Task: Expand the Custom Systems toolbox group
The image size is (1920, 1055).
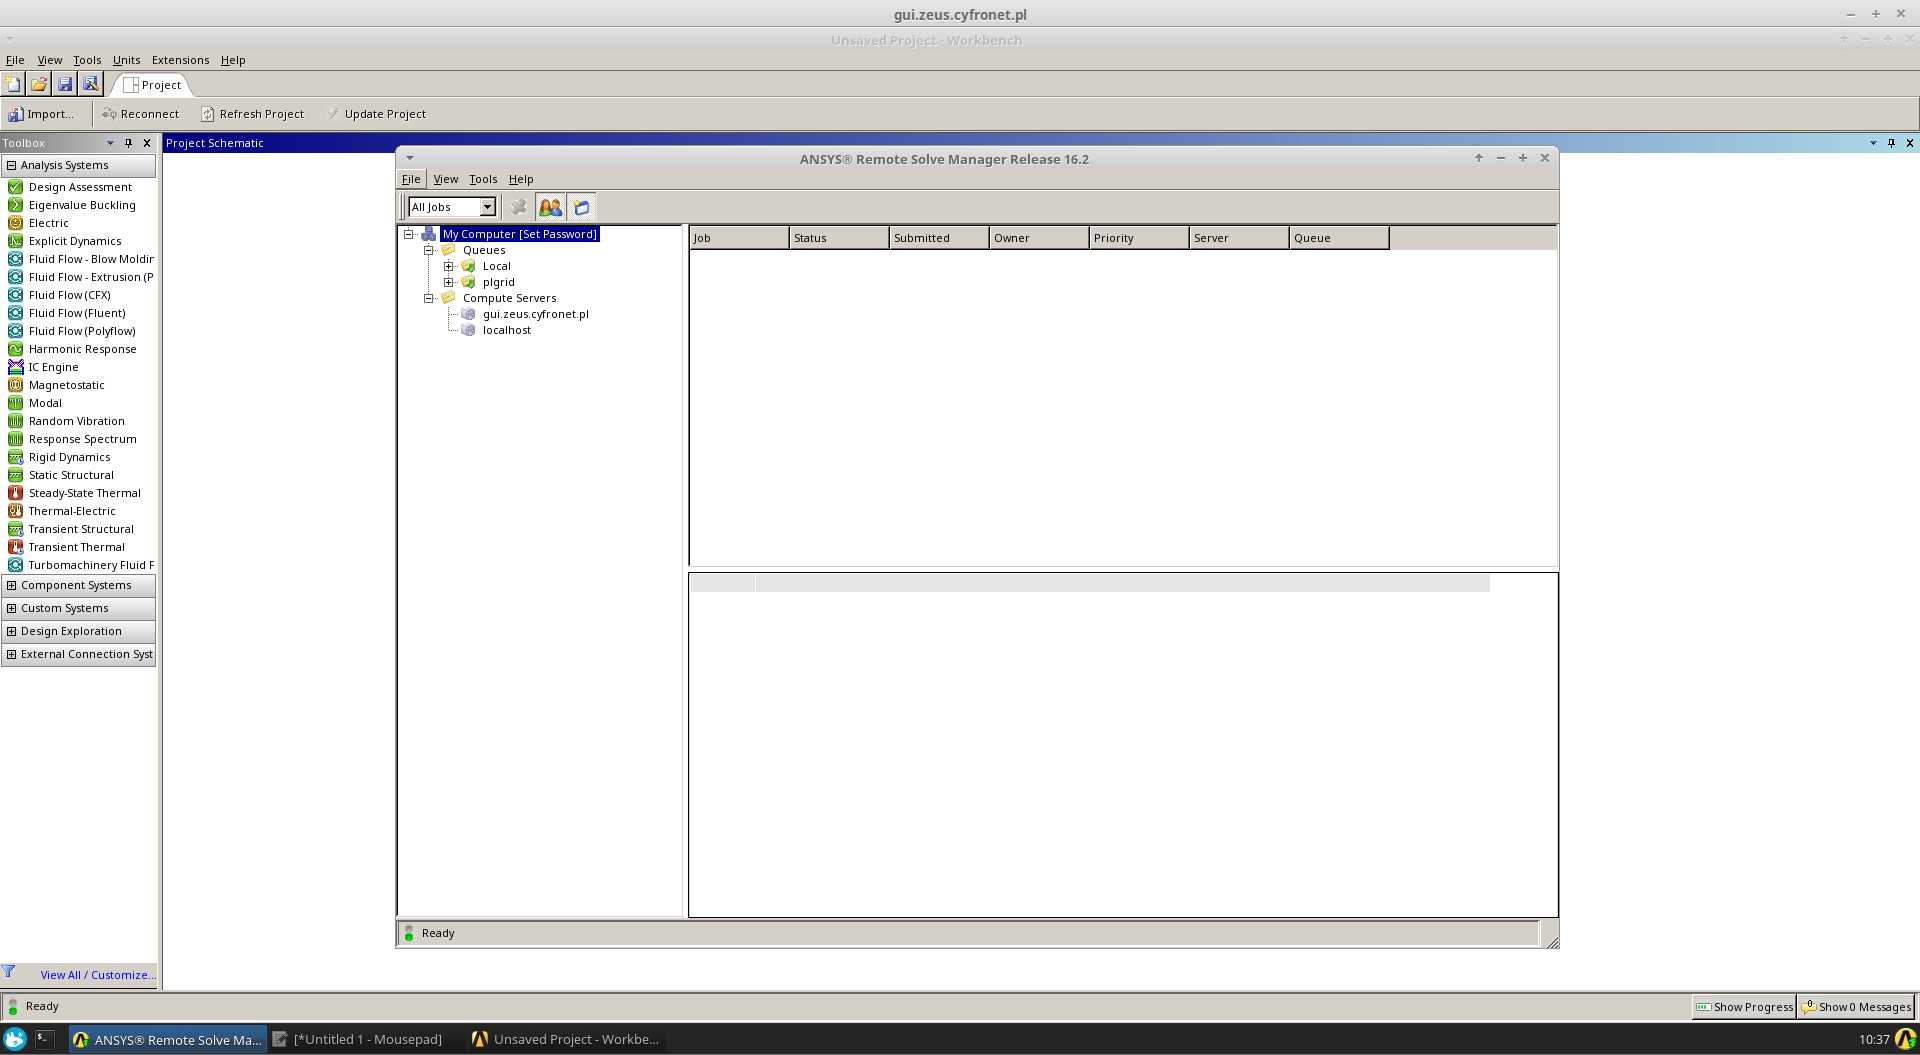Action: coord(11,608)
